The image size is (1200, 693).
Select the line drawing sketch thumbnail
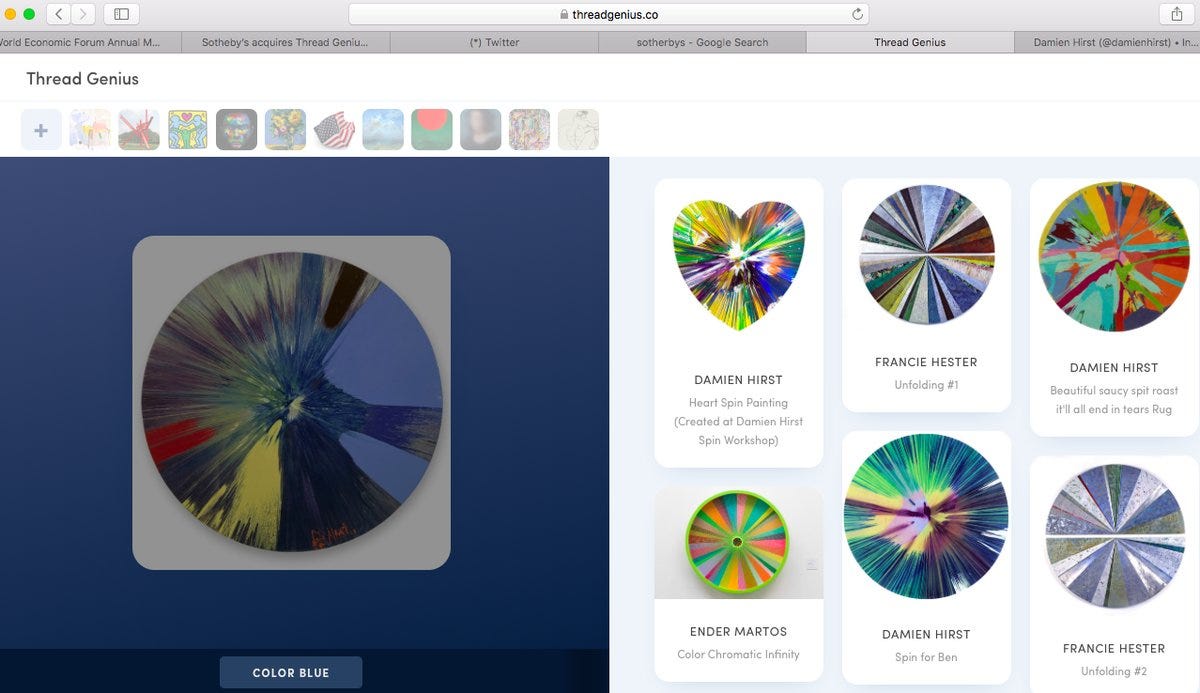(x=579, y=130)
